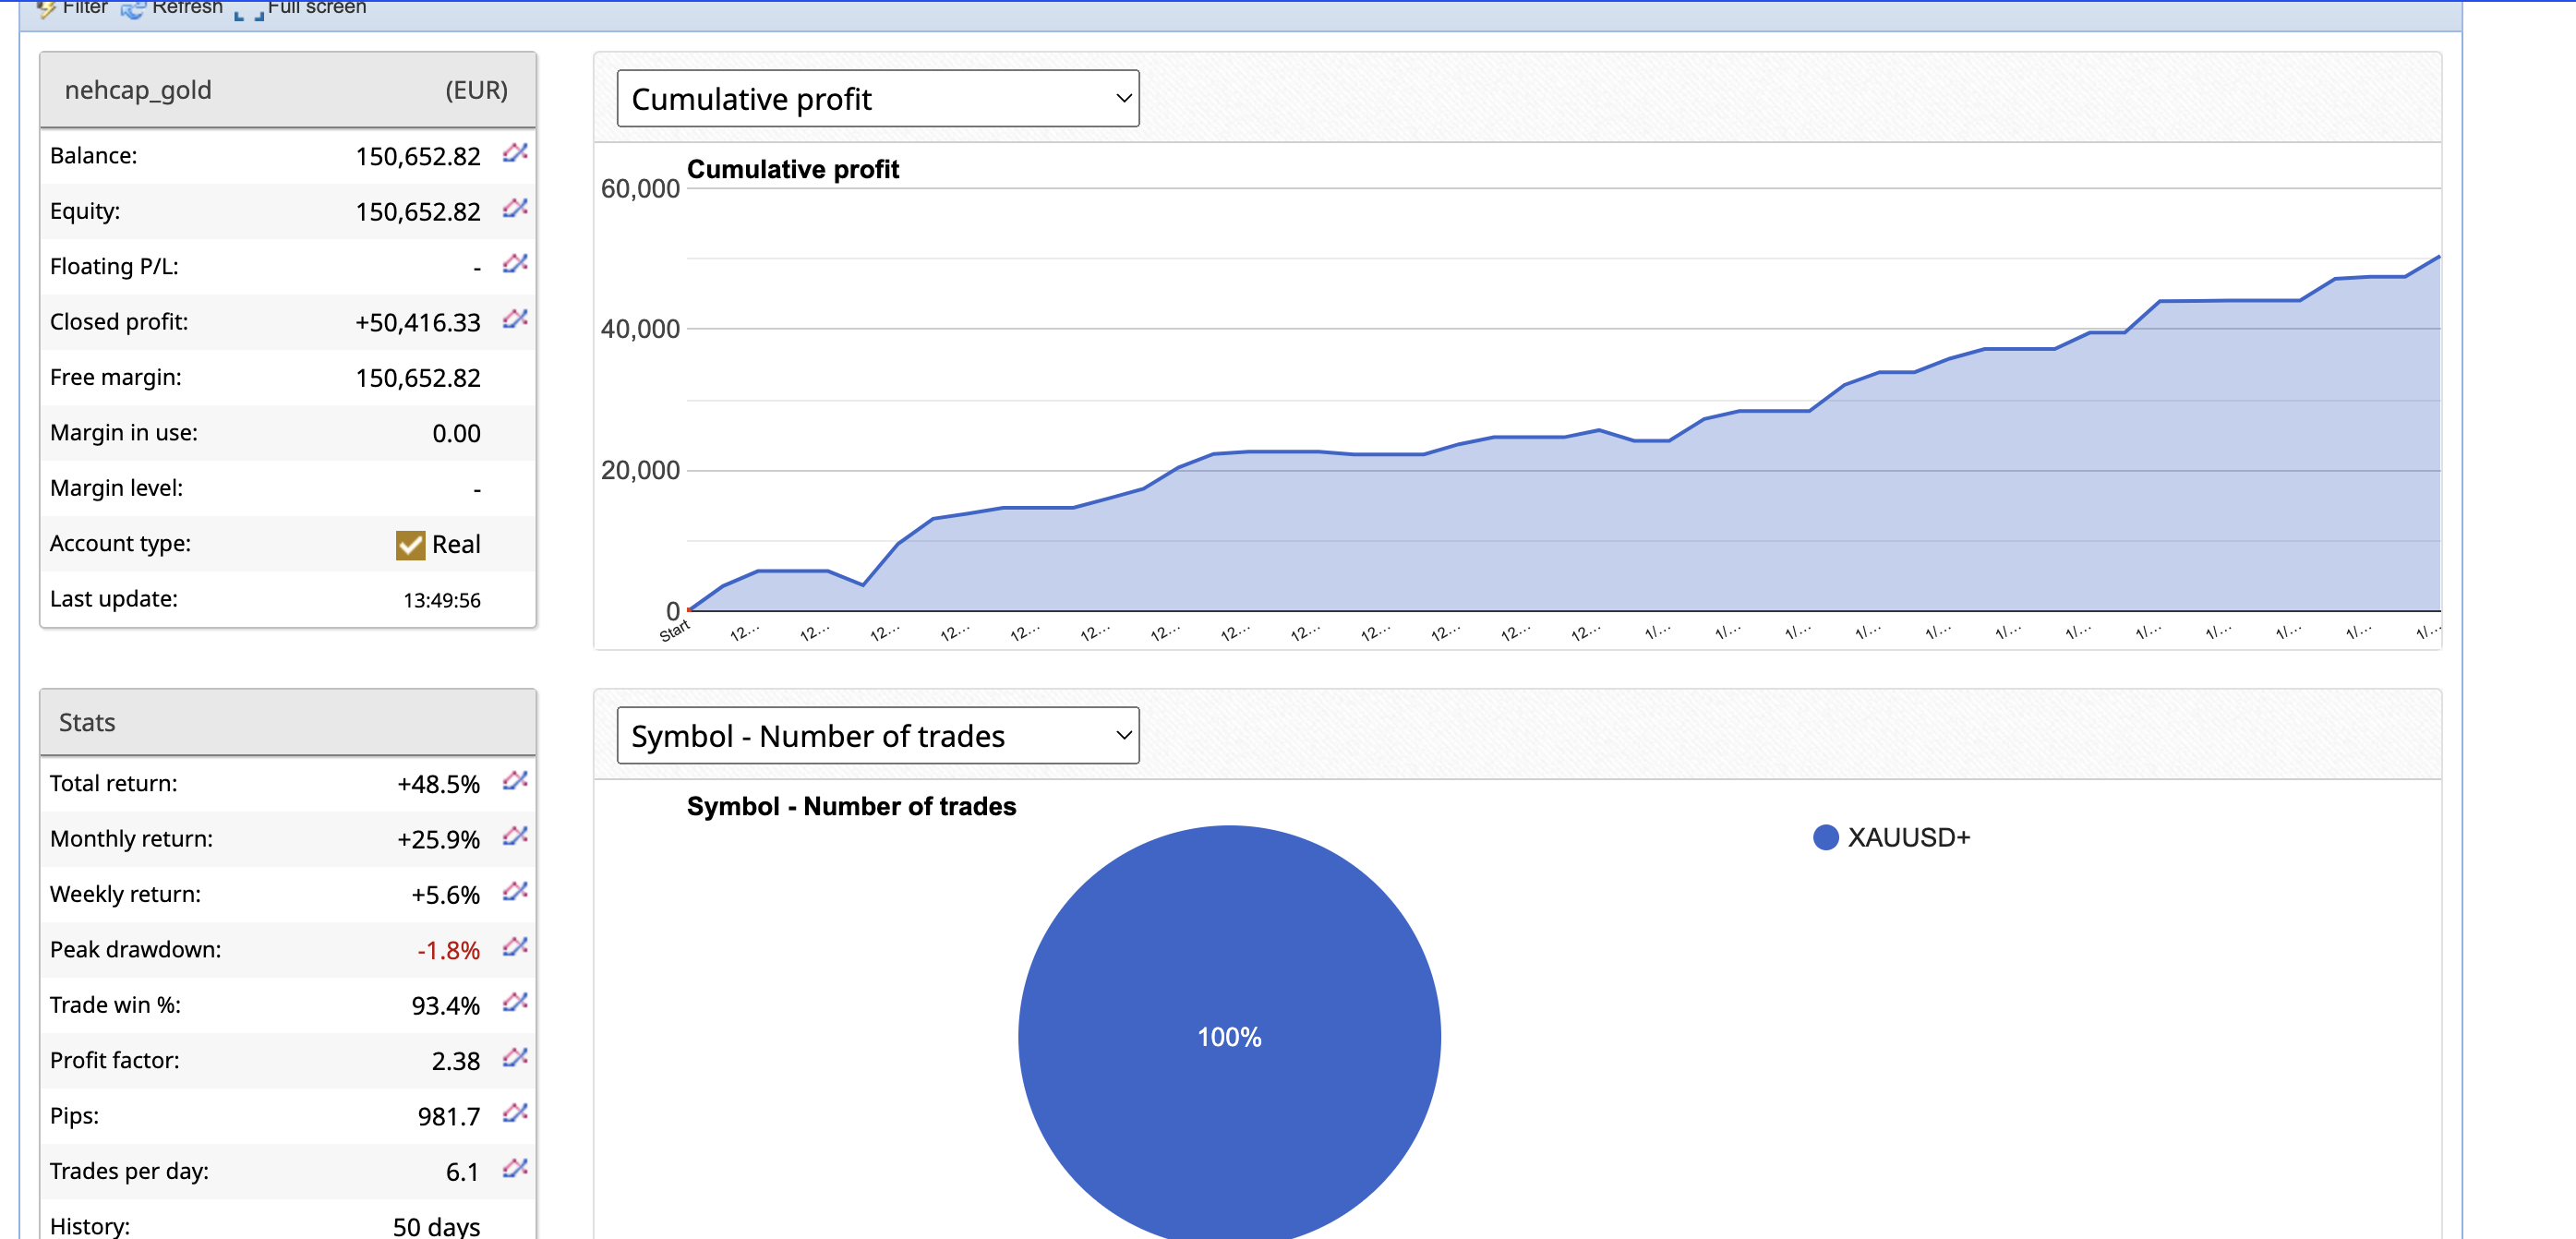
Task: Open the chart icon for Monthly return
Action: click(x=515, y=835)
